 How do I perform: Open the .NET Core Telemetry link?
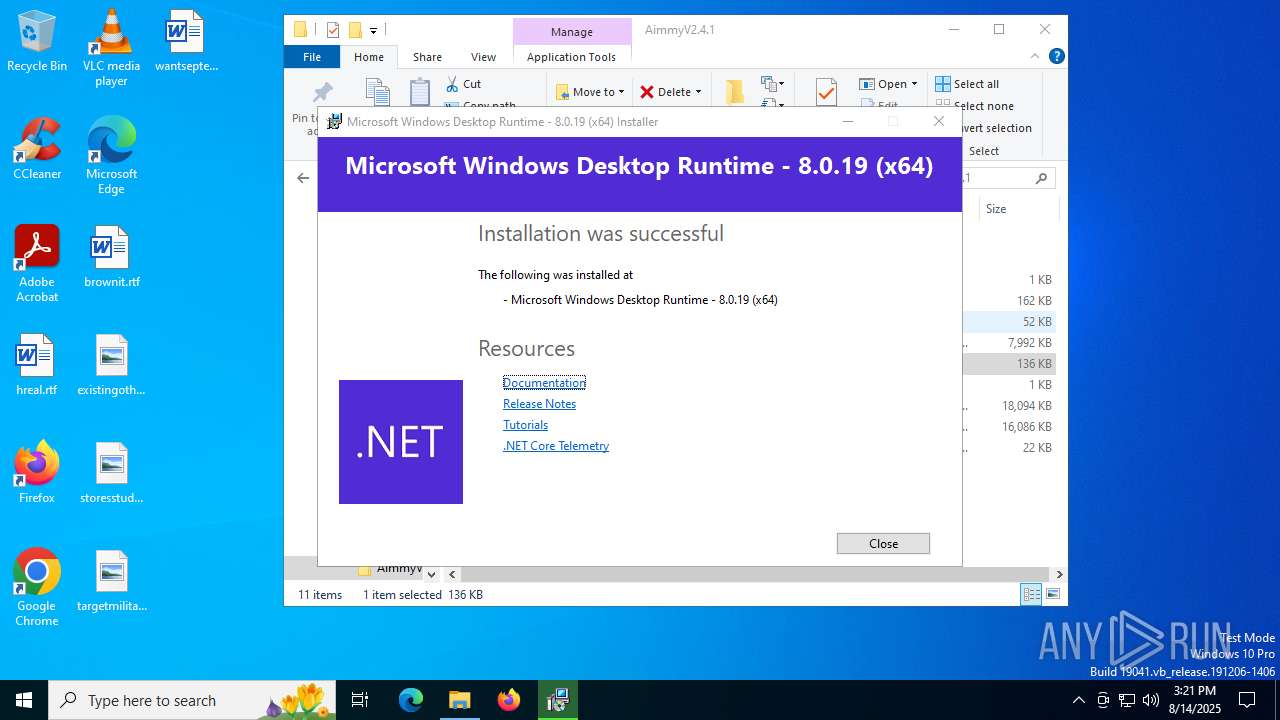(x=556, y=446)
